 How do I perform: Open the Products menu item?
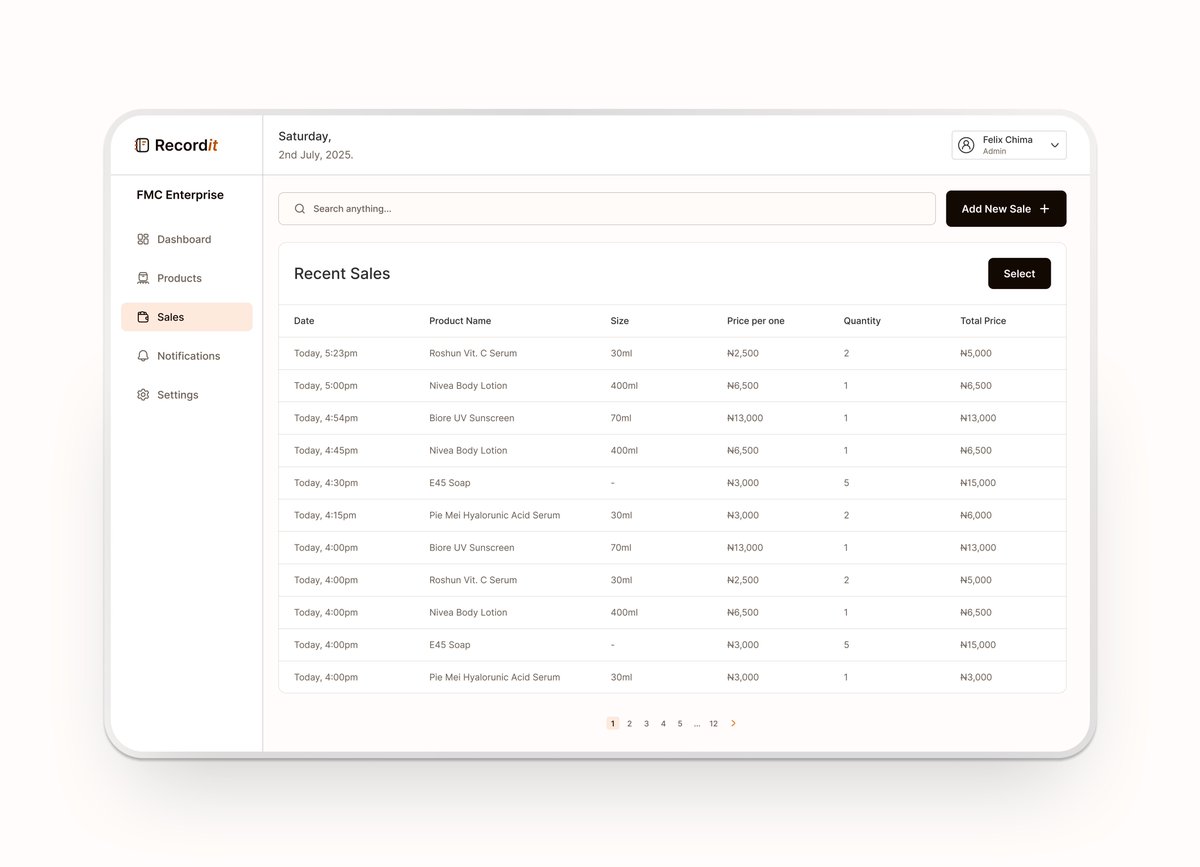[x=186, y=278]
